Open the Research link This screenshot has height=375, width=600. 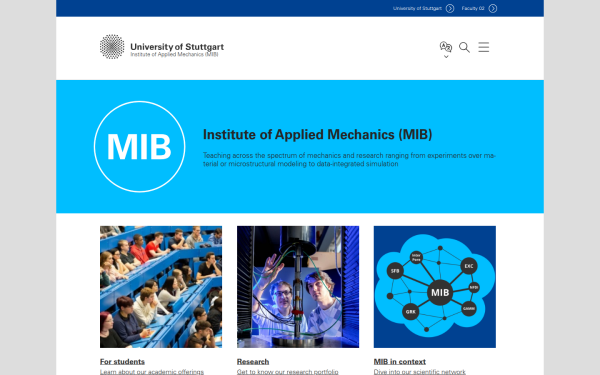[x=253, y=362]
